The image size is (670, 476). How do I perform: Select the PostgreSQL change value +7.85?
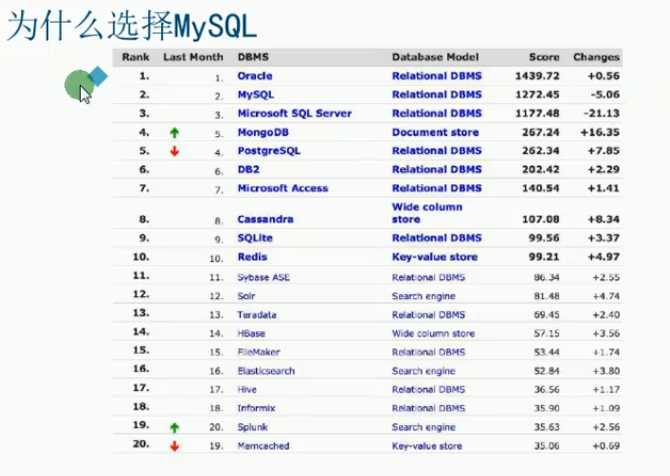click(603, 151)
